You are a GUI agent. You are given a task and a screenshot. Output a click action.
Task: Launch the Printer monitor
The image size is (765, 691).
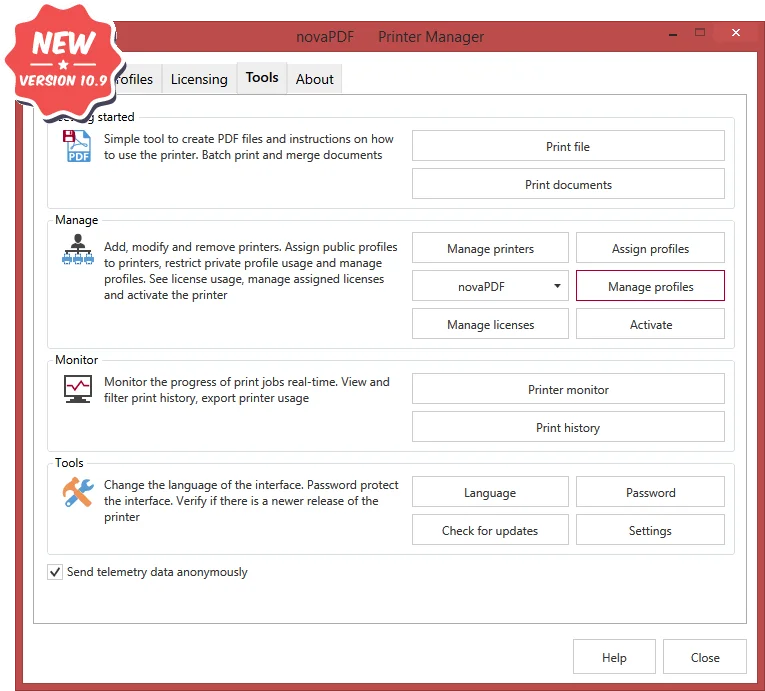568,389
